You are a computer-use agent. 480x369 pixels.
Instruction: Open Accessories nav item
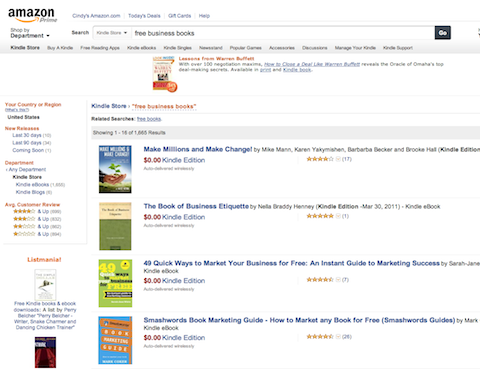coord(282,48)
